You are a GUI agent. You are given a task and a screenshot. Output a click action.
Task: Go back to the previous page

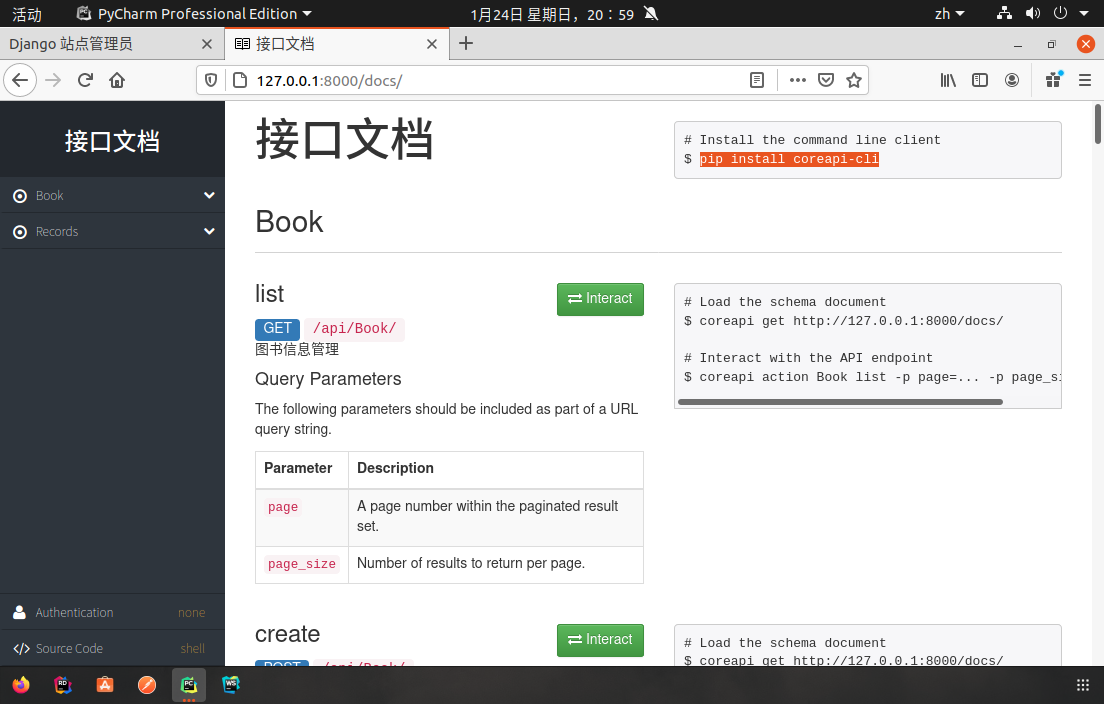pos(20,80)
